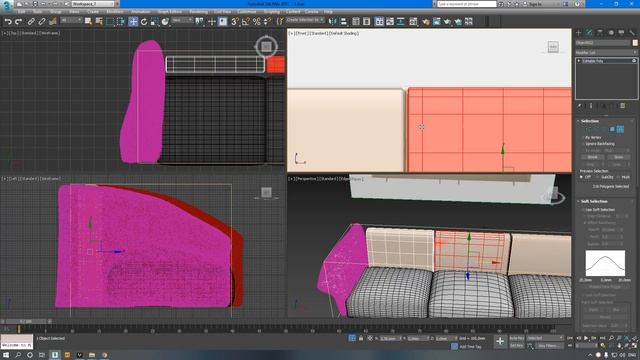Select Polygon sub-object level icon

612,129
